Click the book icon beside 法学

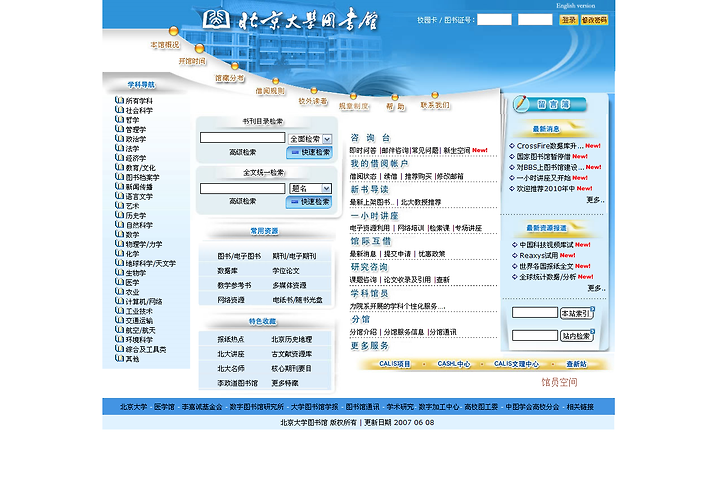coord(119,148)
